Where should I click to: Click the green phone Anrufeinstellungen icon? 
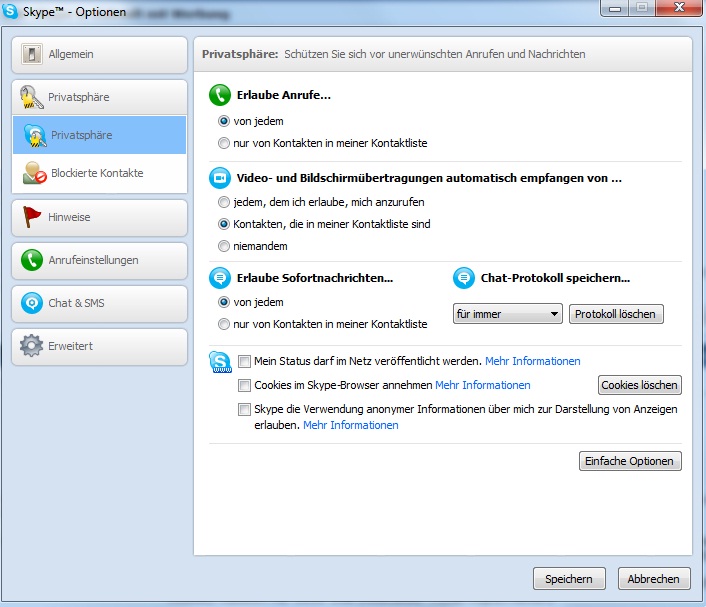point(32,260)
